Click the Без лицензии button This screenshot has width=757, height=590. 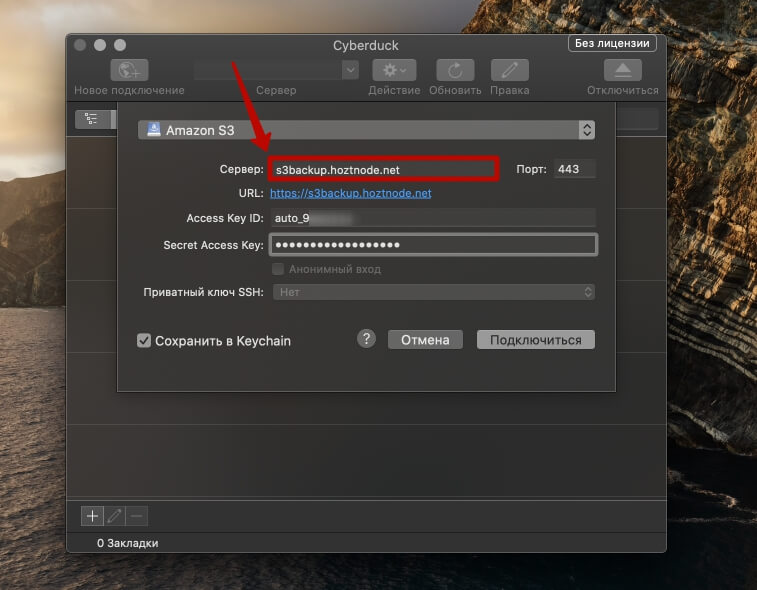point(612,43)
